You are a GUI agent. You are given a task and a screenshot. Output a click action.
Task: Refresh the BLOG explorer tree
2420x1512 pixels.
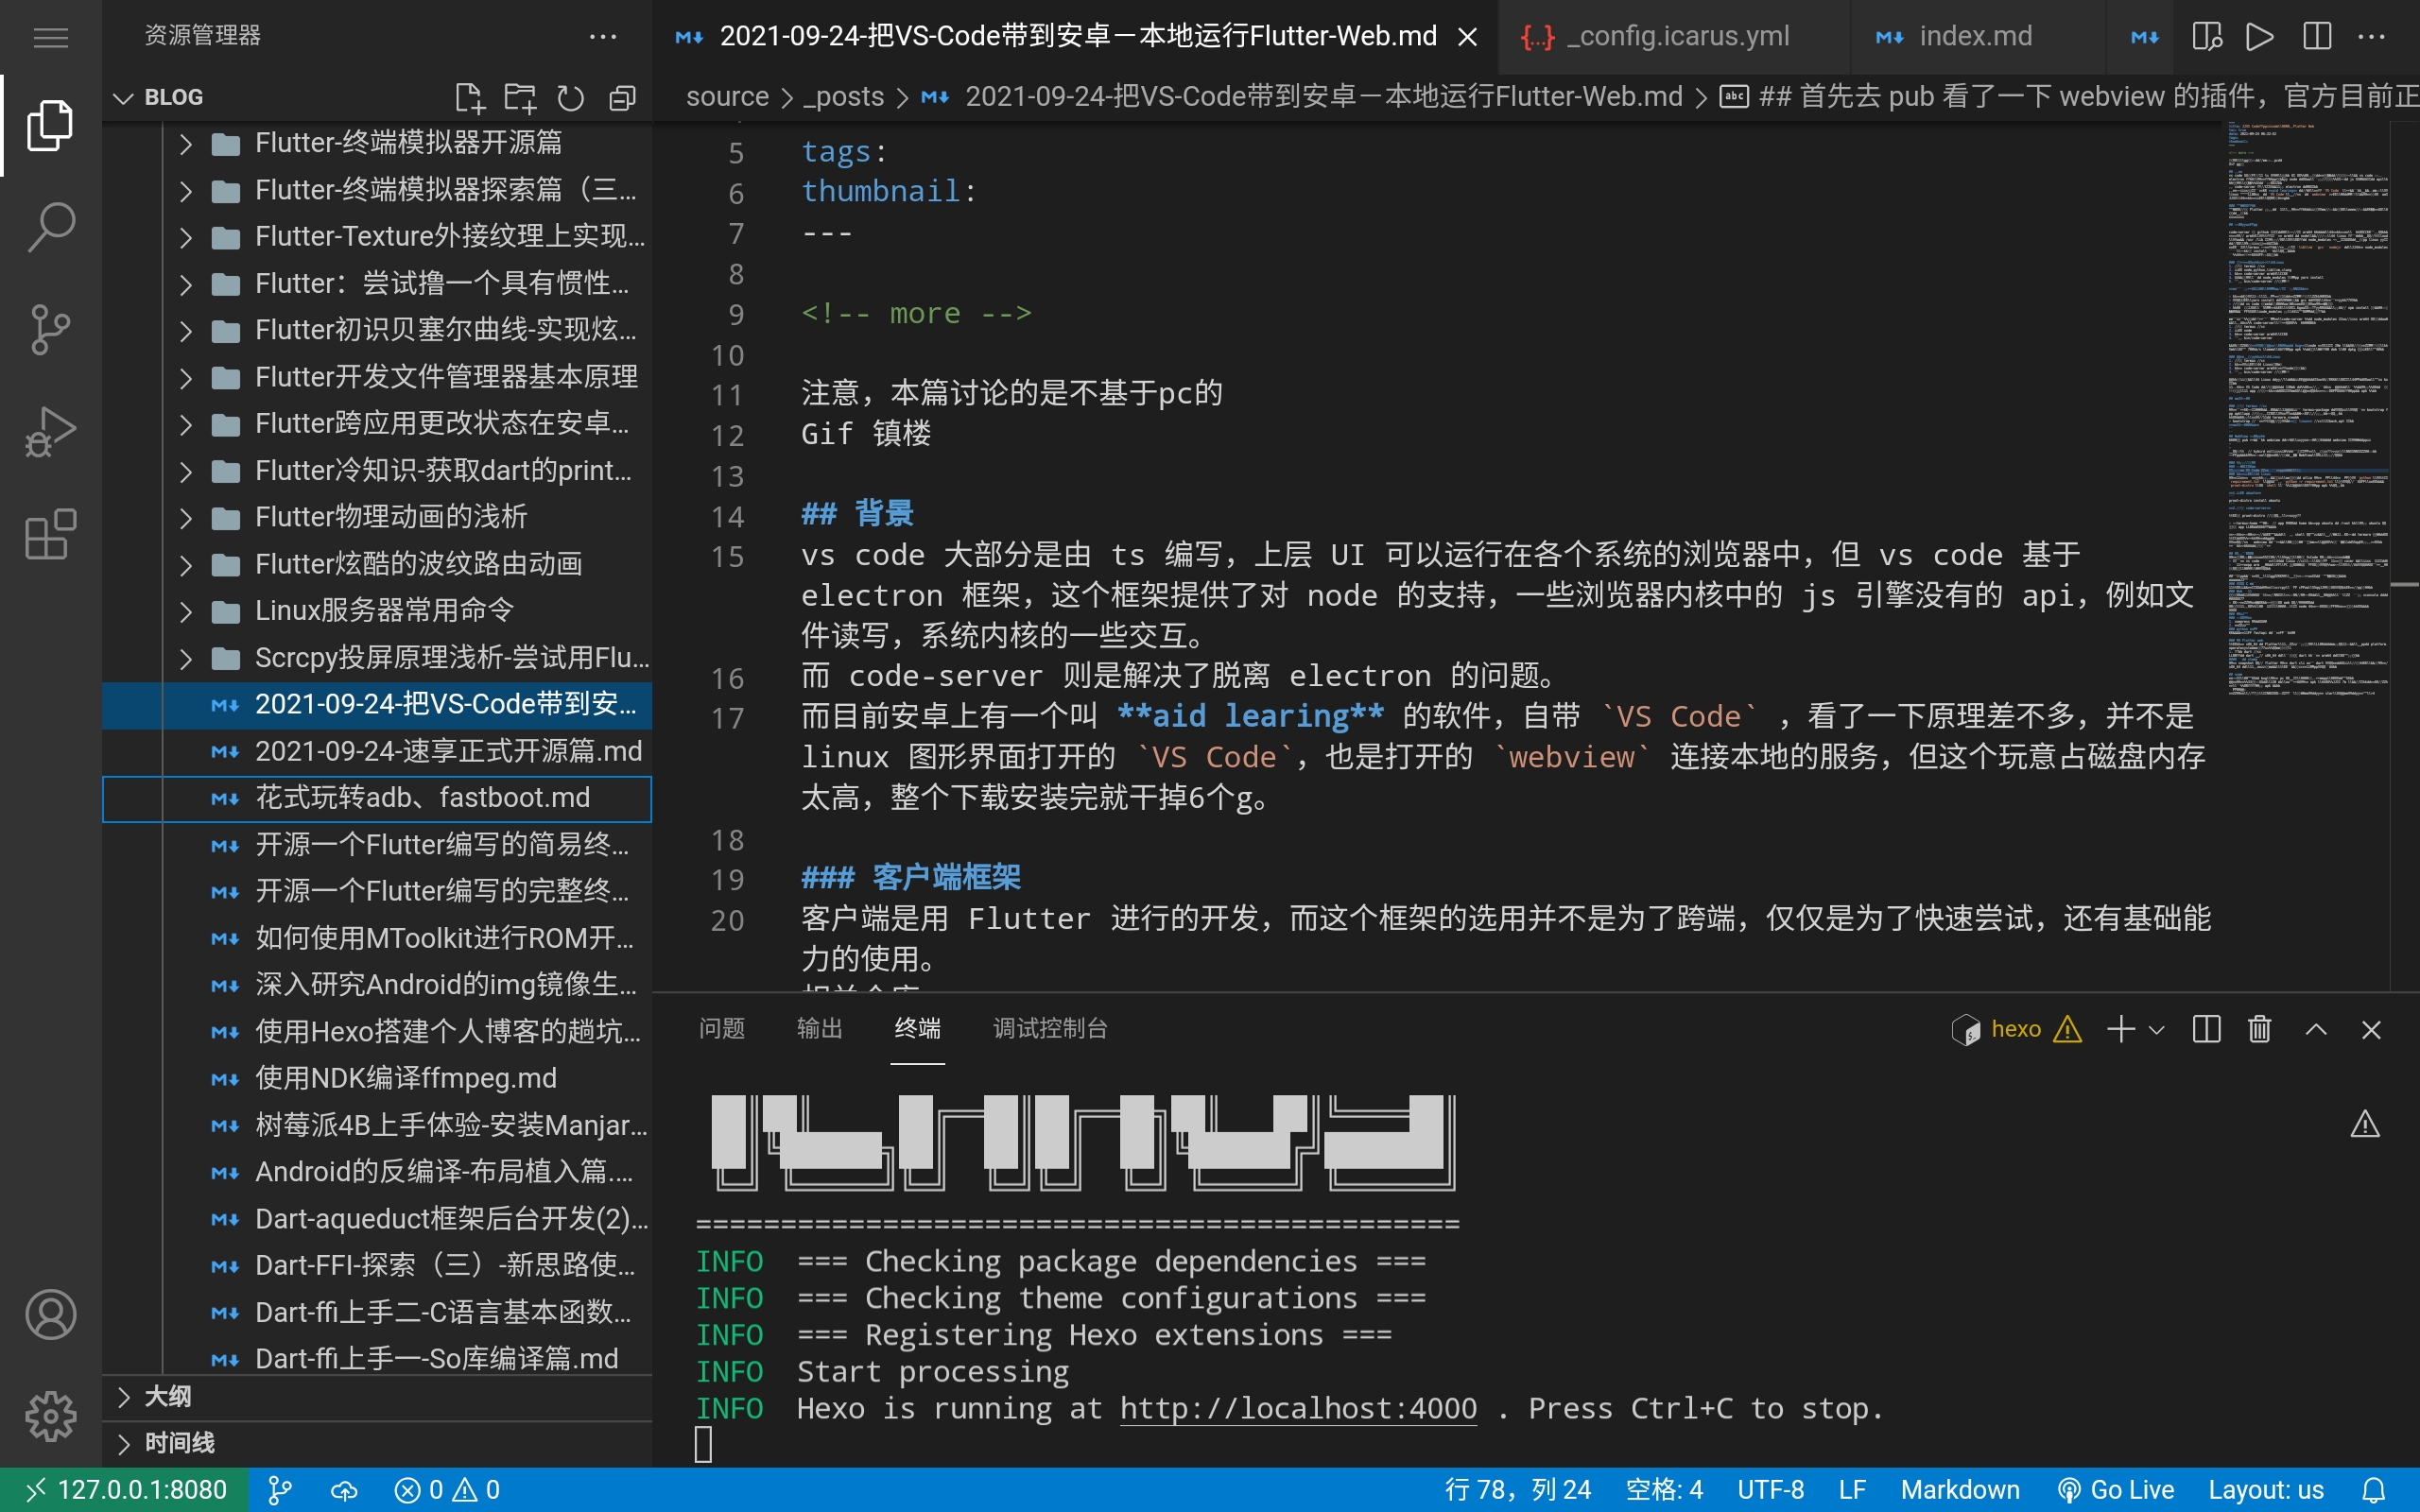[x=571, y=97]
